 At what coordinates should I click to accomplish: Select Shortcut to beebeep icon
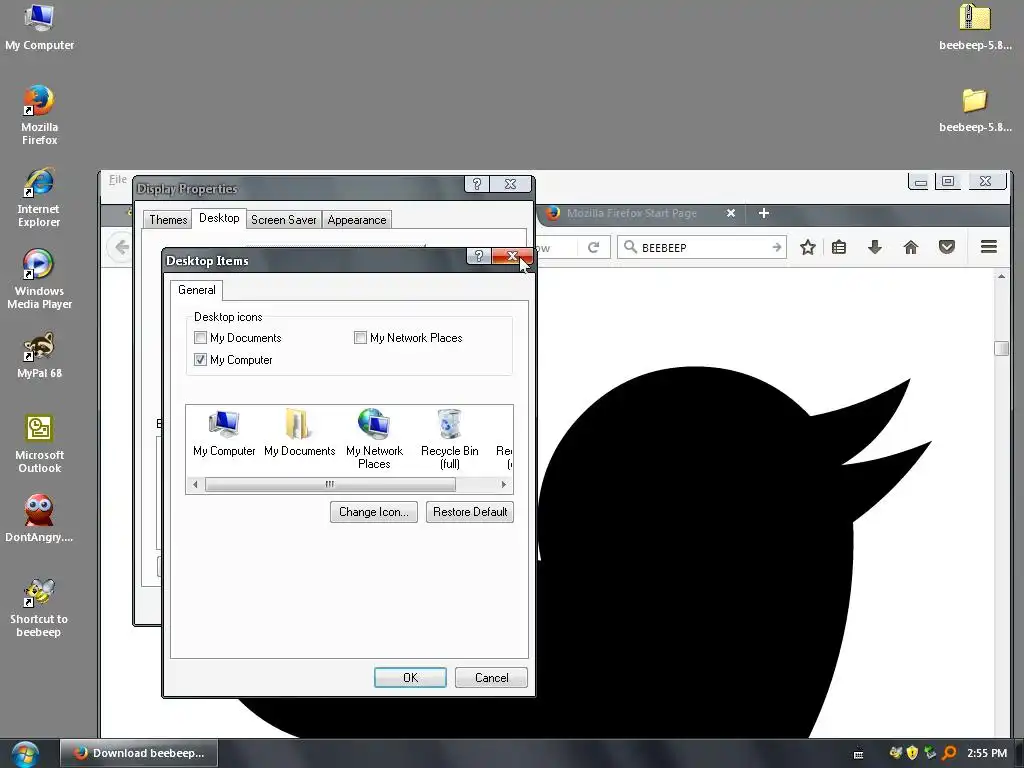point(39,607)
